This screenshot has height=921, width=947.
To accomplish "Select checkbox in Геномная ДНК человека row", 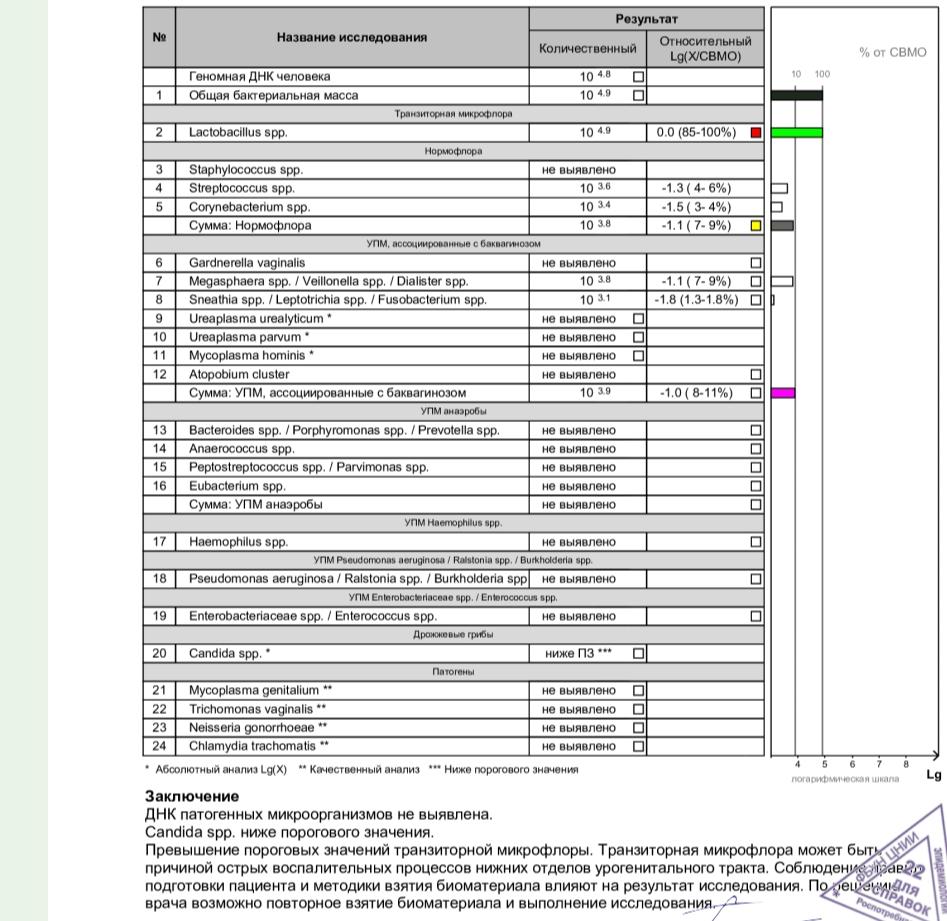I will click(639, 77).
